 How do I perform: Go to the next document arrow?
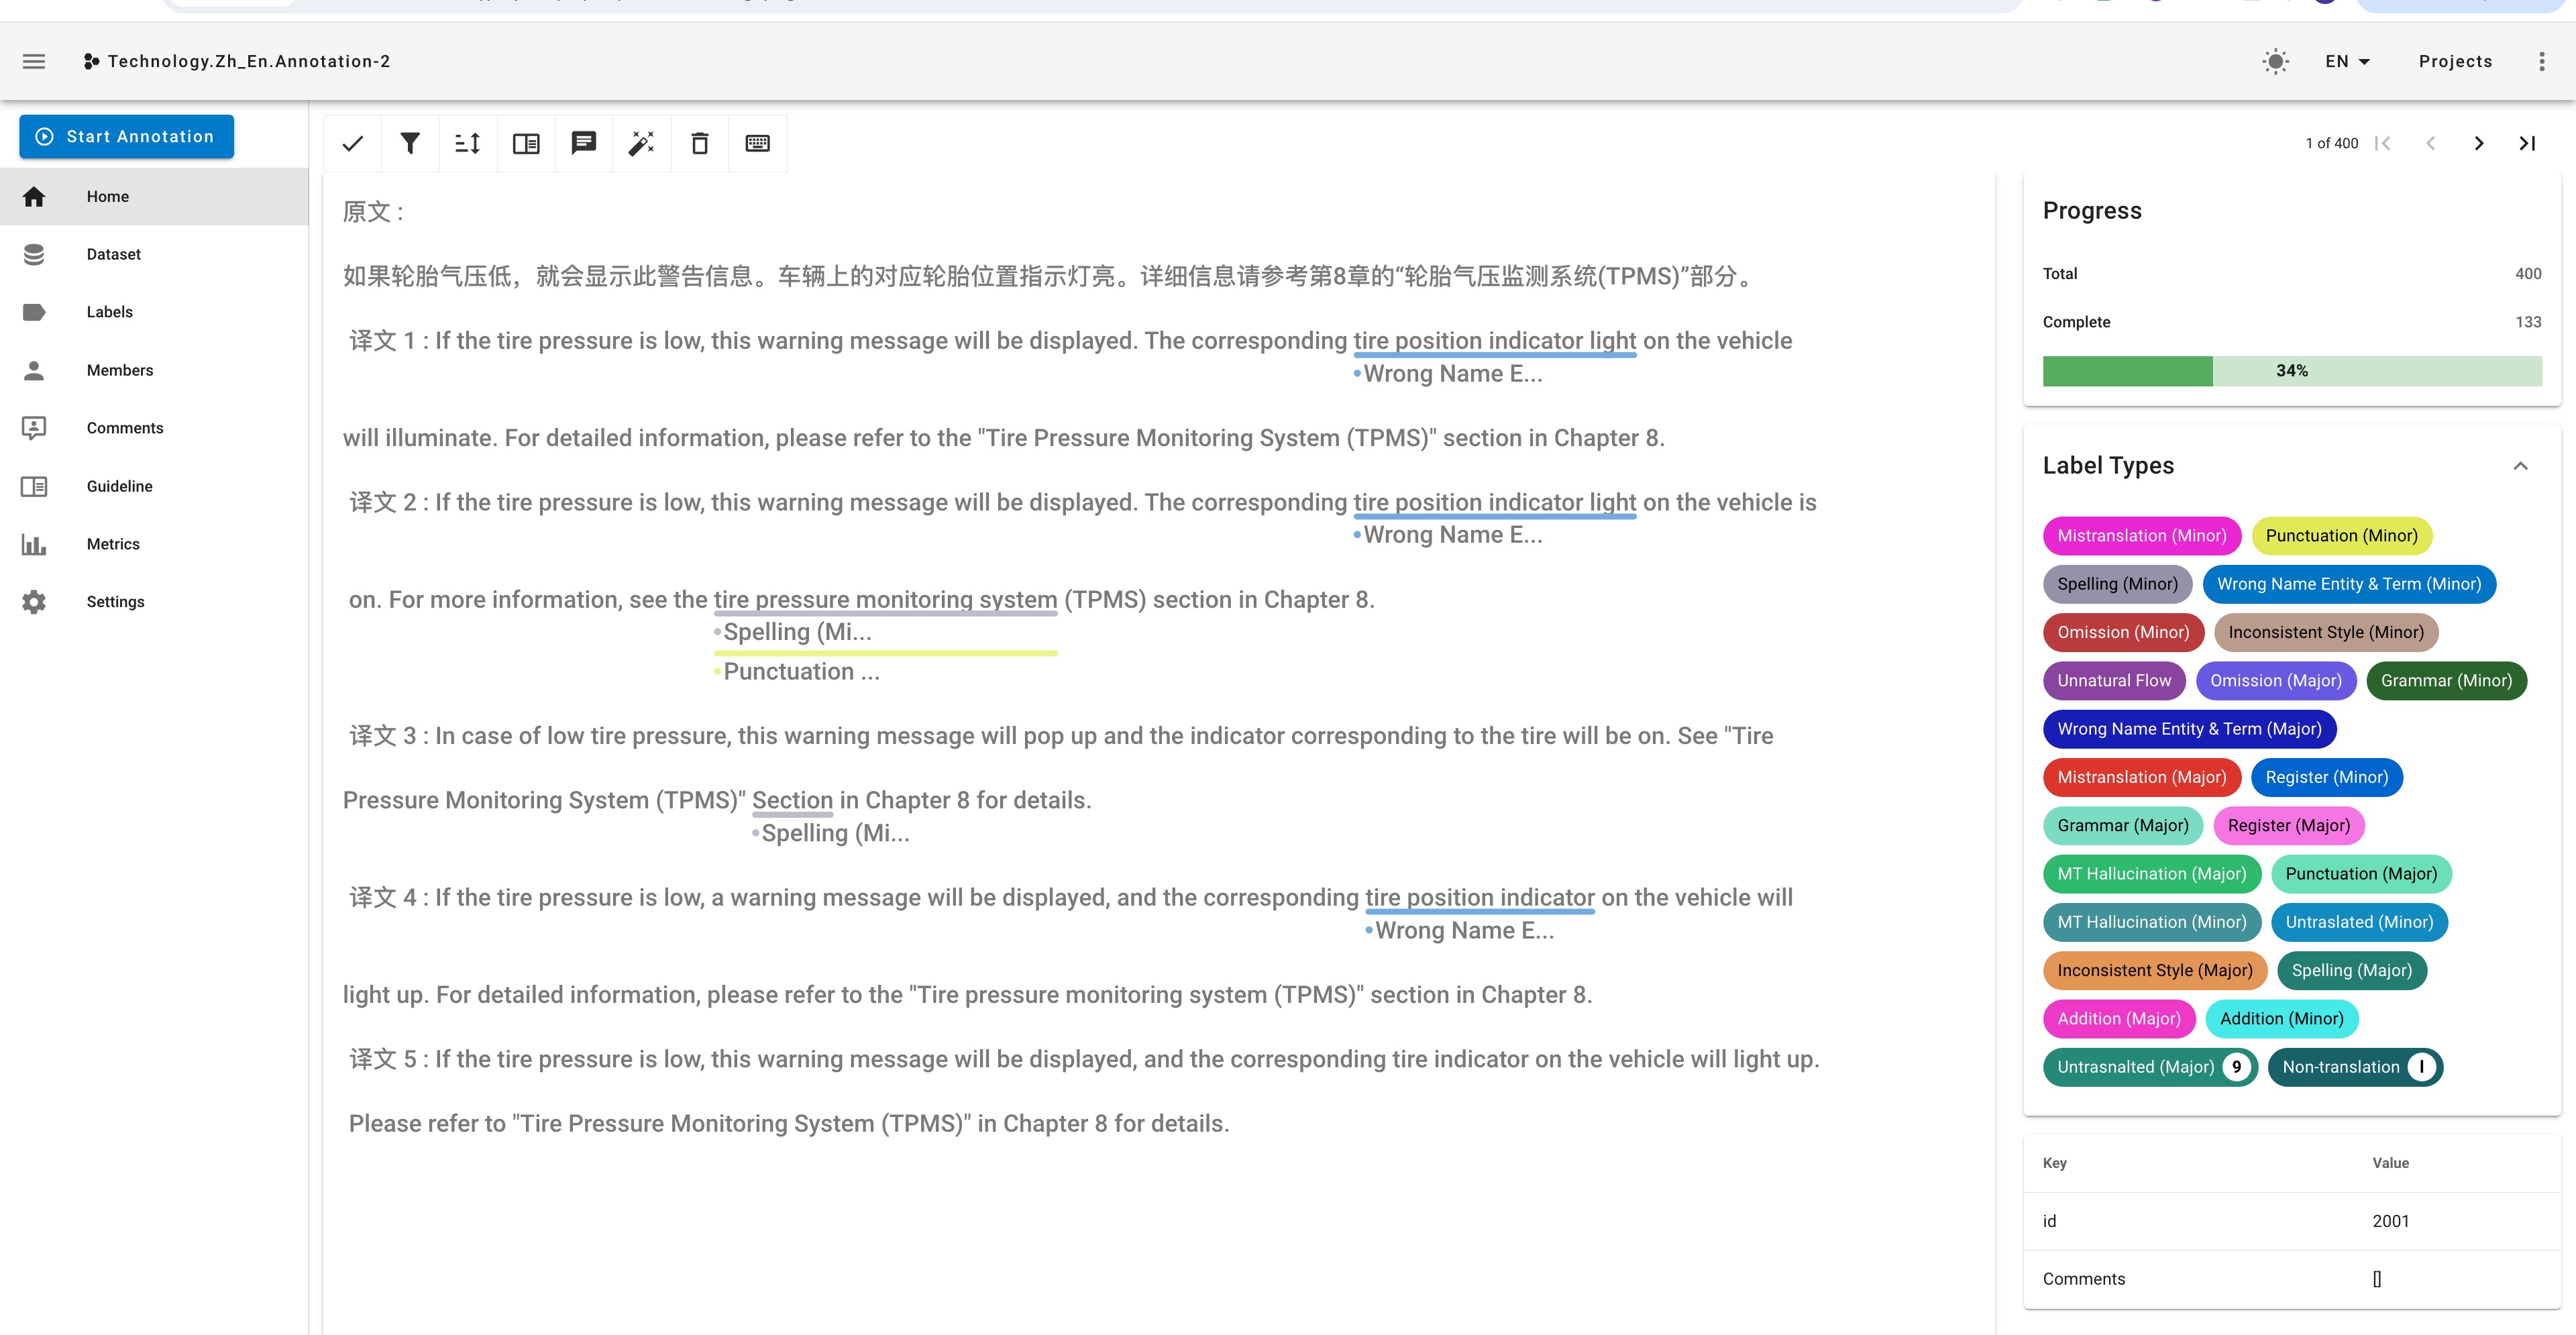point(2478,144)
